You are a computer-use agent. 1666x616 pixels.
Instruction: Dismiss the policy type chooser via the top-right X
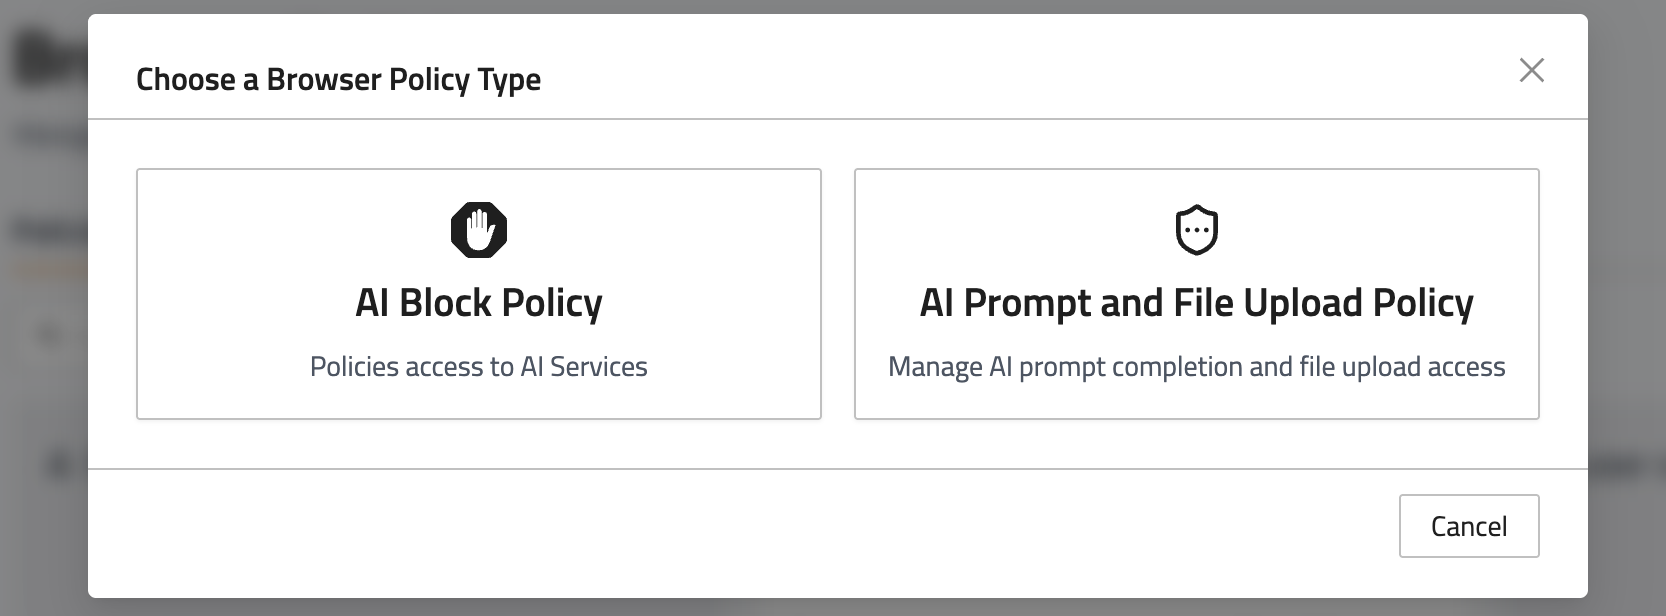[x=1531, y=70]
